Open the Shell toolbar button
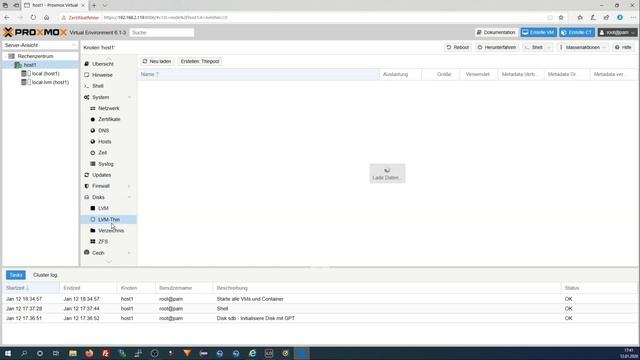Viewport: 640px width, 360px height. tap(534, 47)
